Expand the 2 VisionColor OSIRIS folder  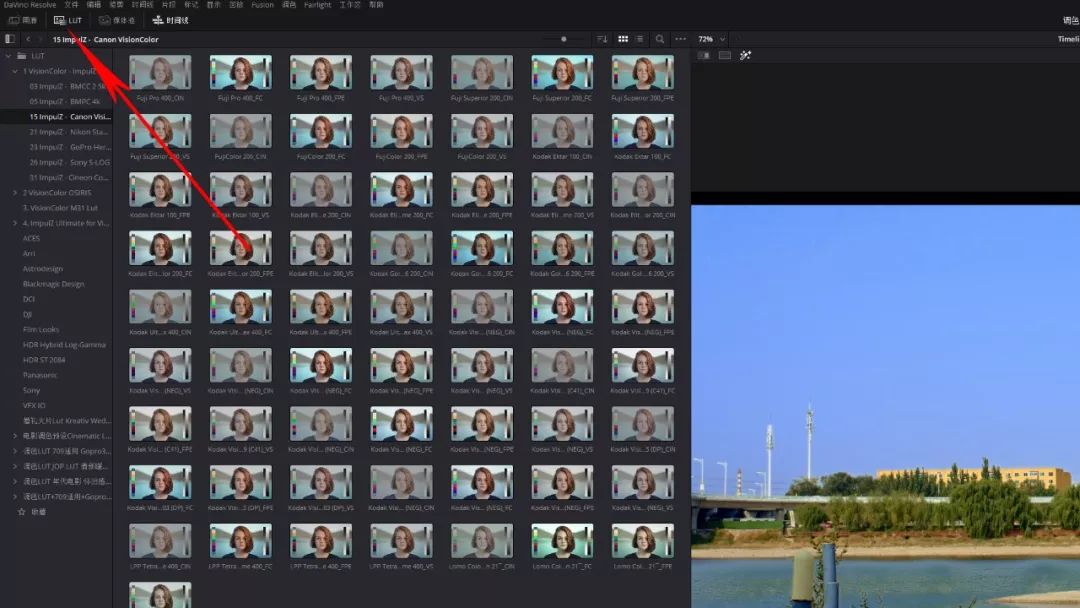pos(15,193)
